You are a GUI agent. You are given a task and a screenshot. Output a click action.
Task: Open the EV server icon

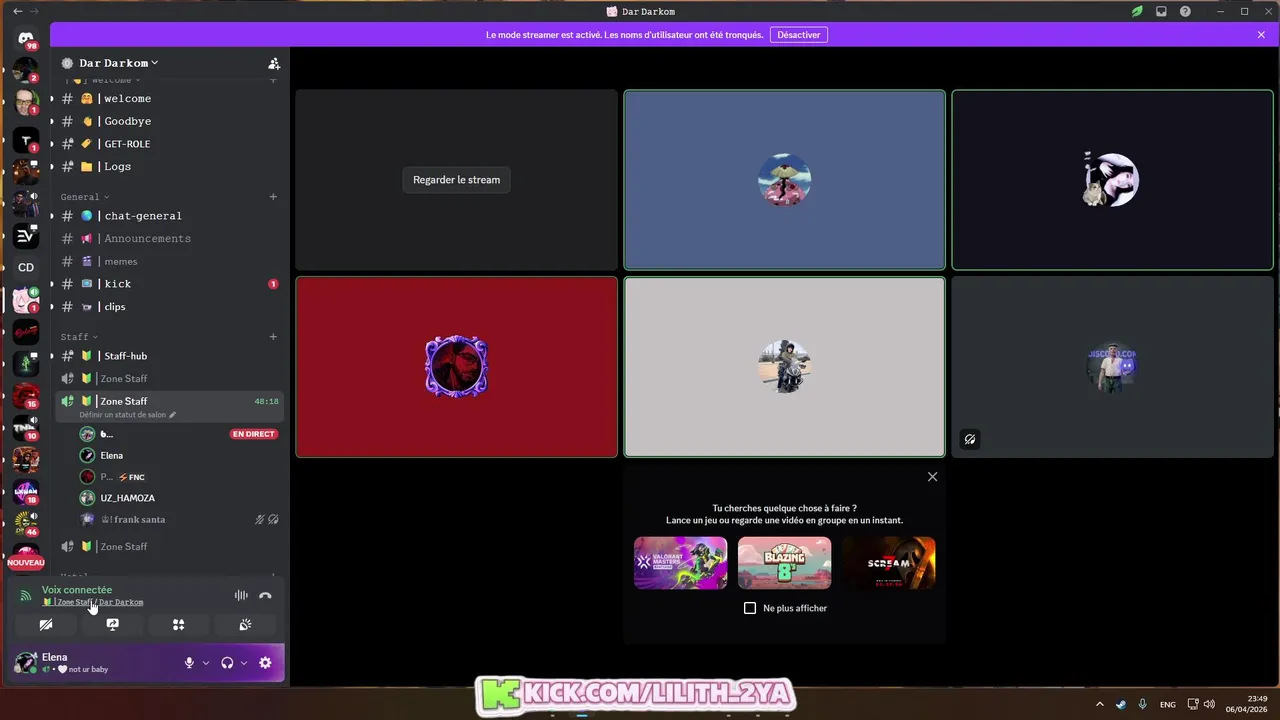coord(26,236)
